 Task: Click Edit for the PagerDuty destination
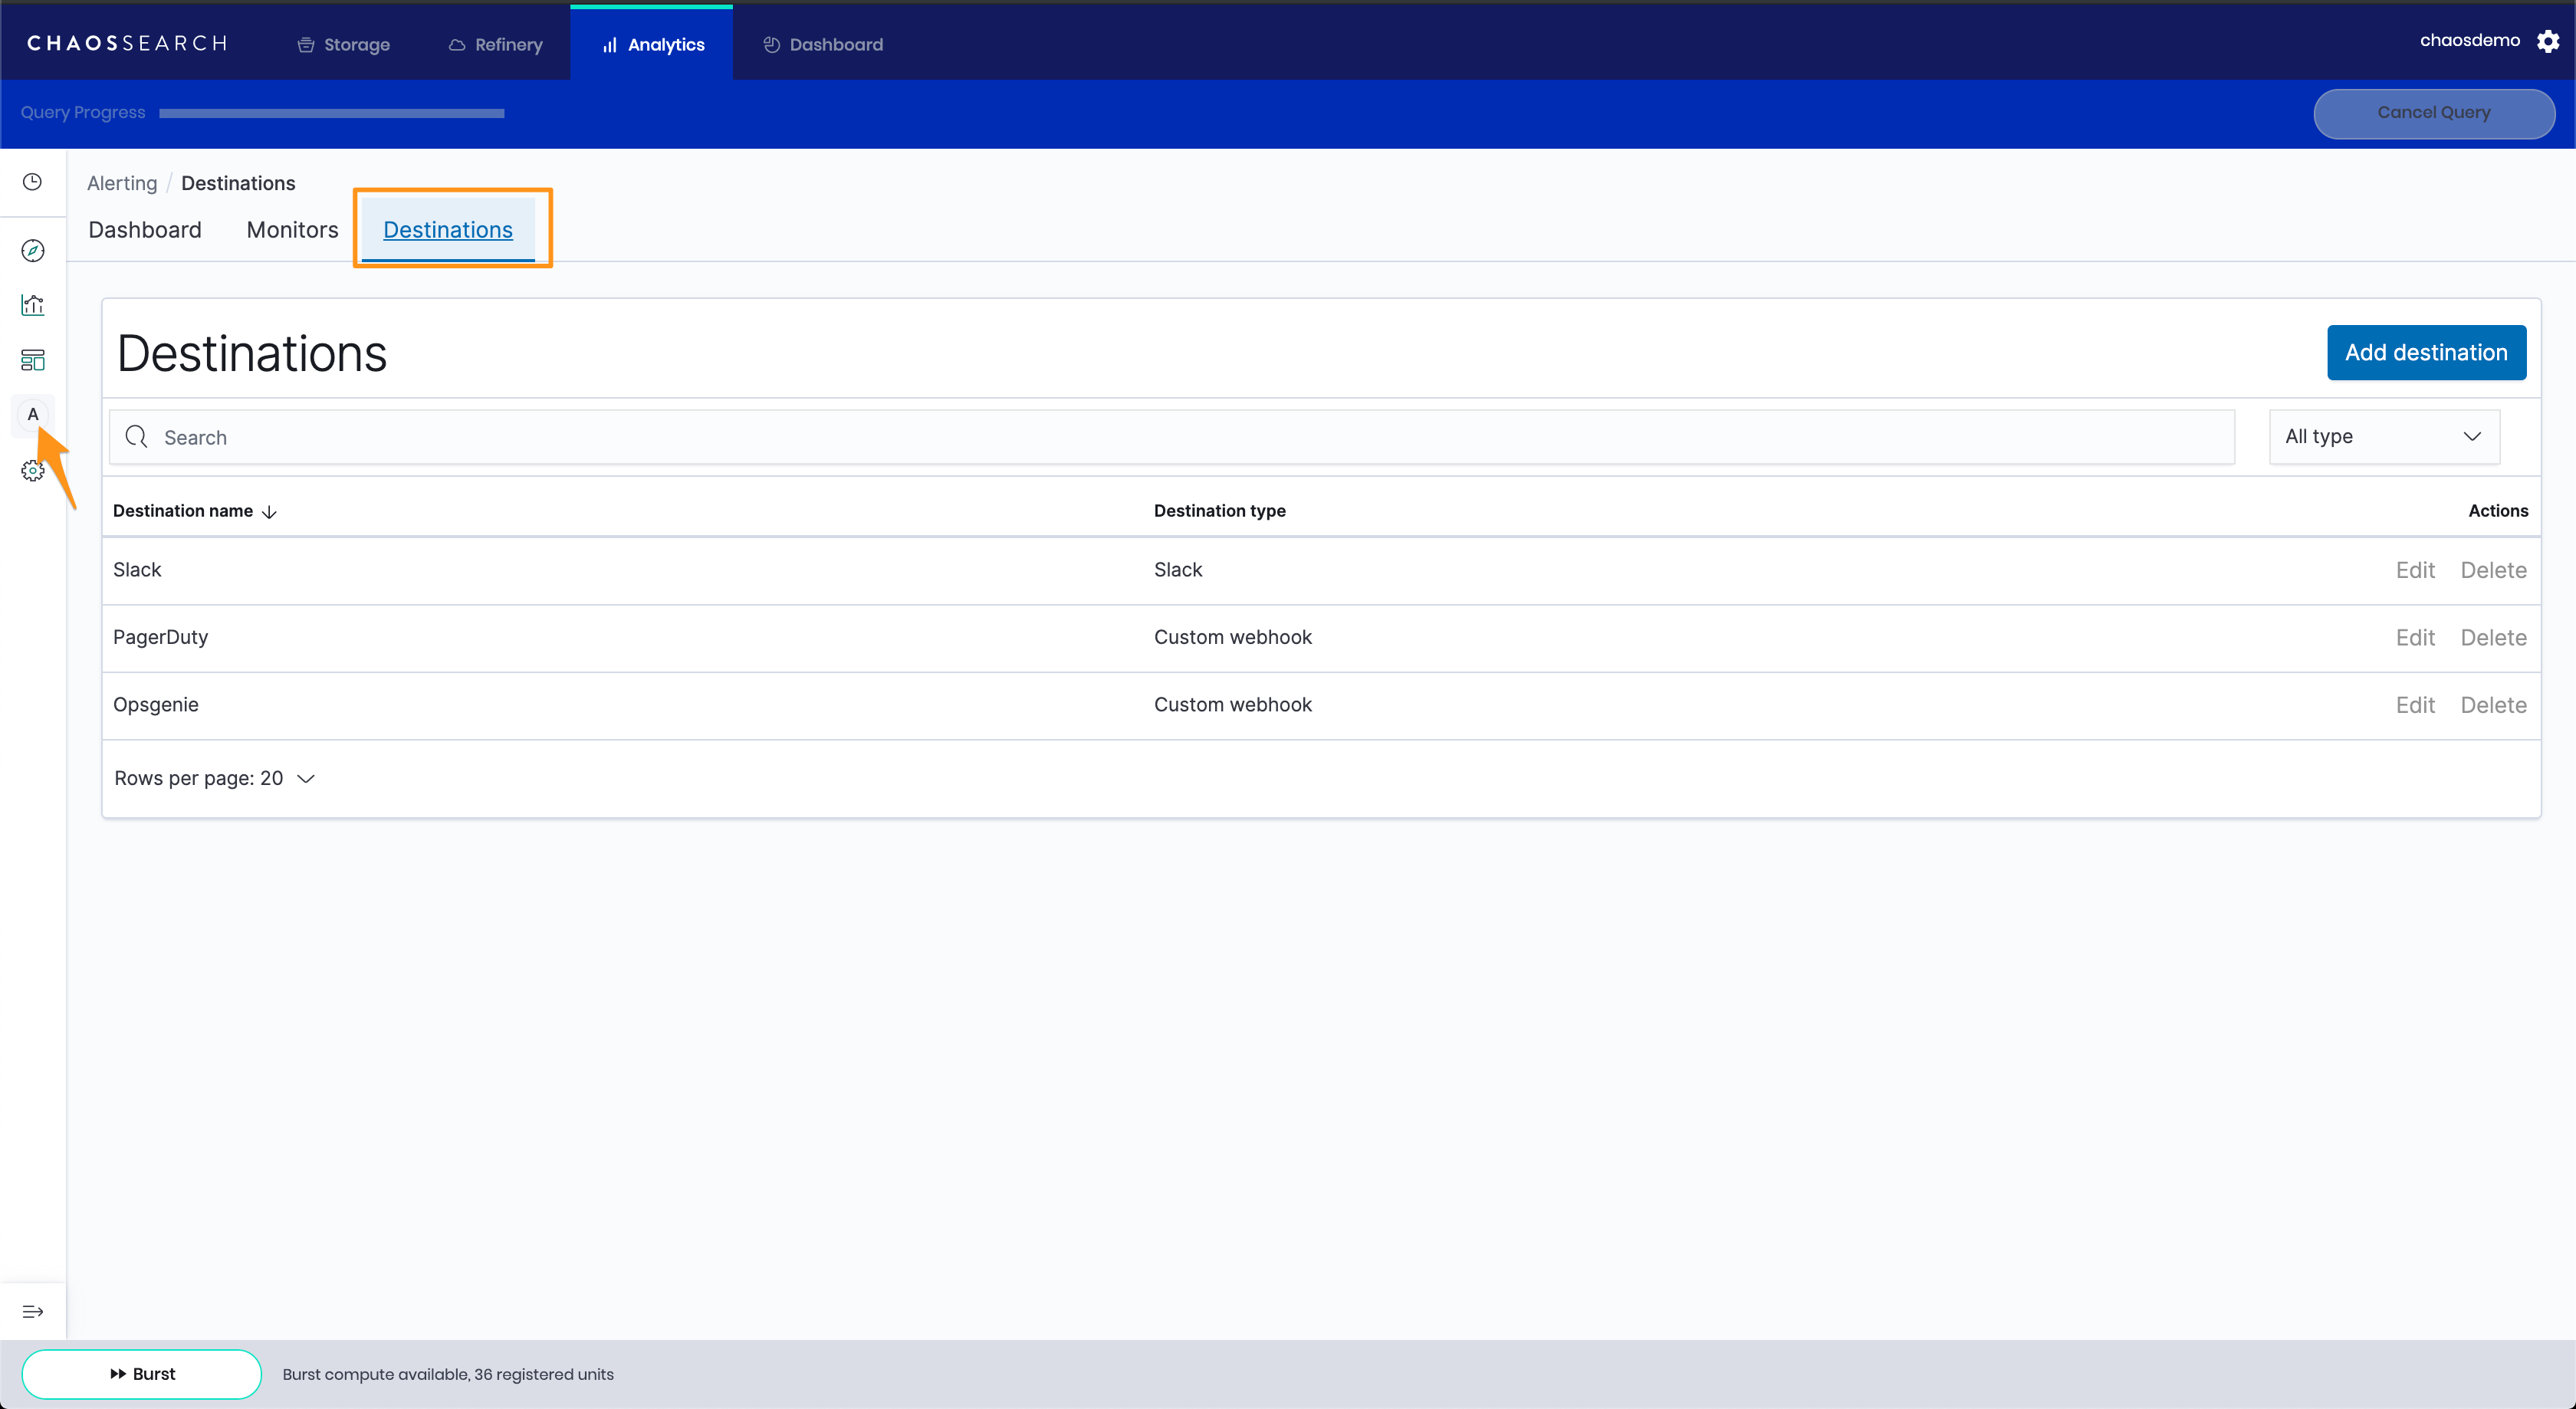click(2414, 638)
